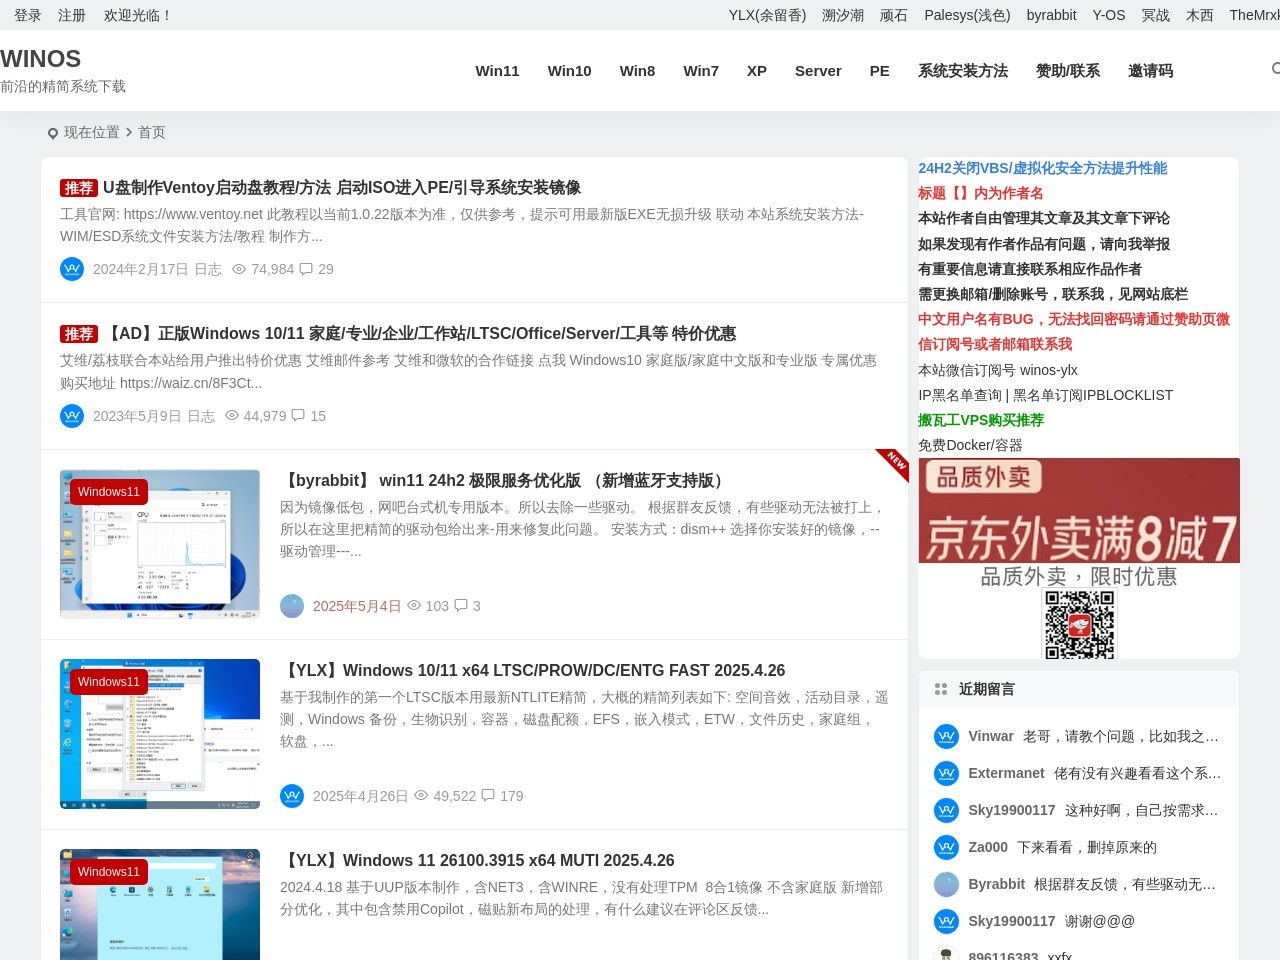Open YLX(余留香) author link
The image size is (1280, 960).
pyautogui.click(x=767, y=15)
